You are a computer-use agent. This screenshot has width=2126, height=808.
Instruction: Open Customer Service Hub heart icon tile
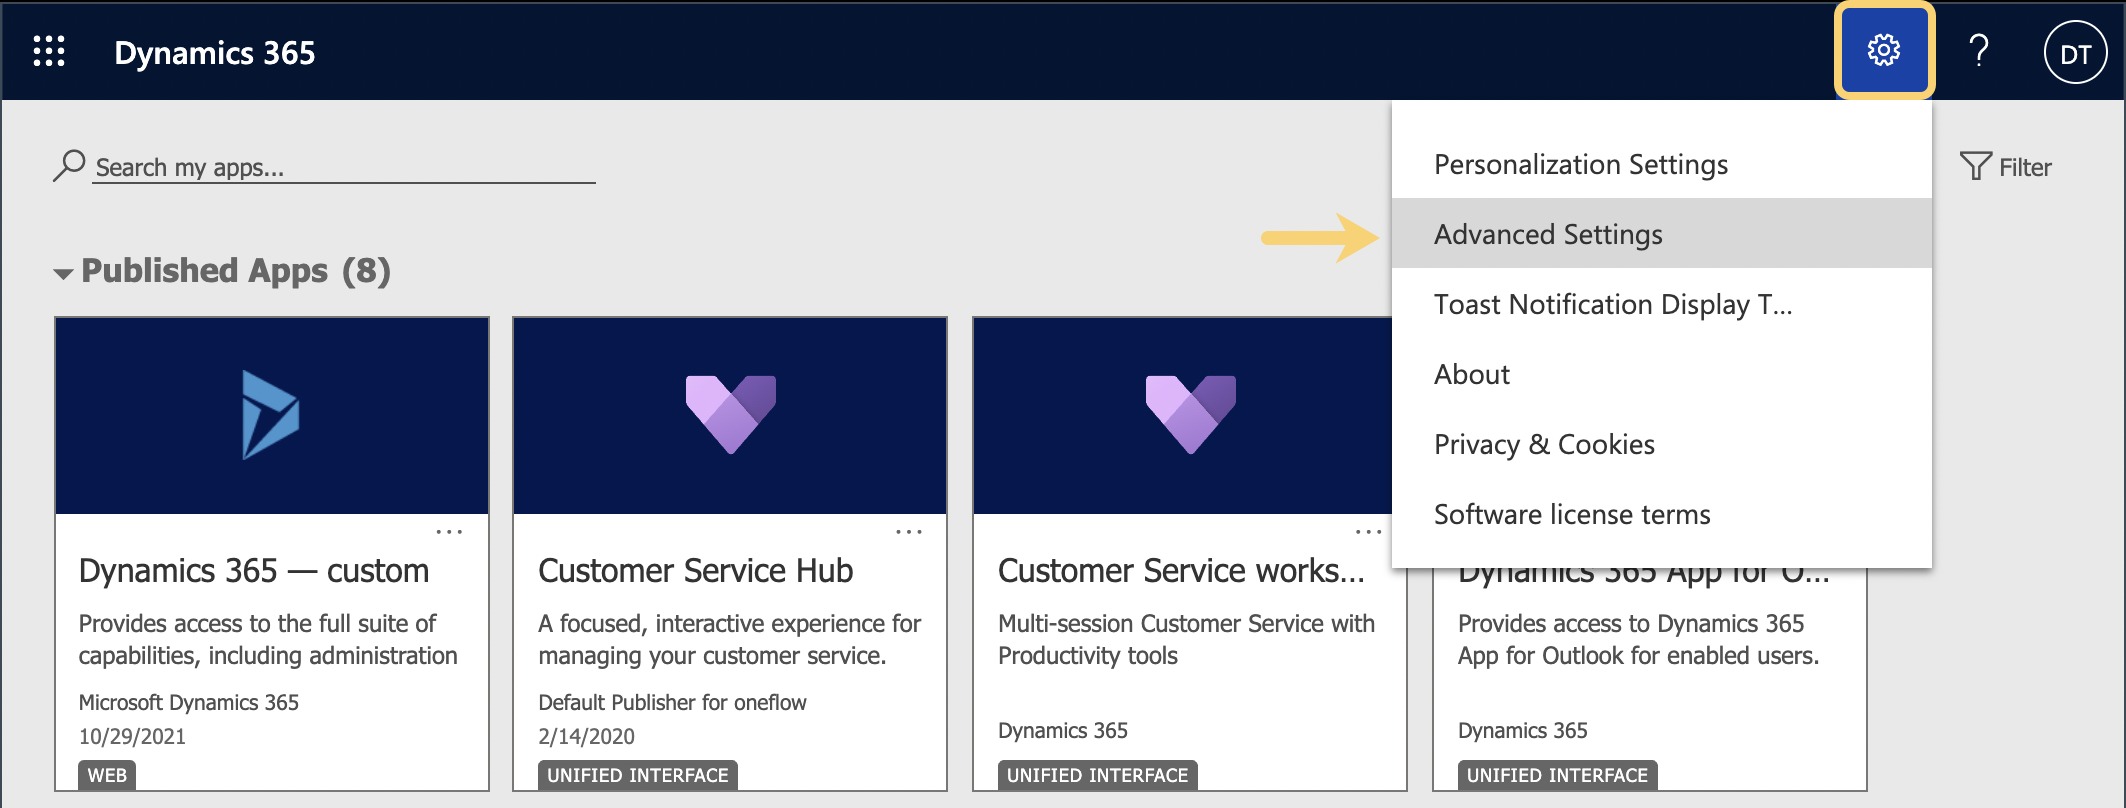point(730,415)
